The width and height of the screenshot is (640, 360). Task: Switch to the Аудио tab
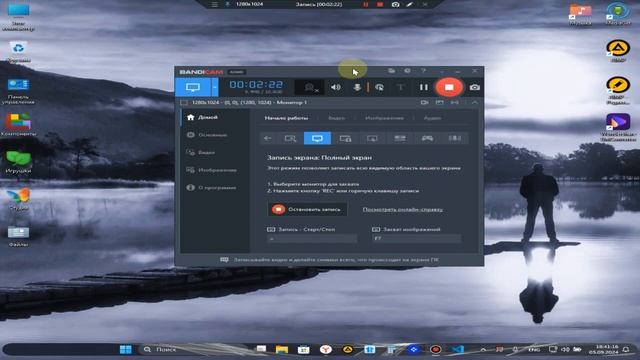coord(432,118)
